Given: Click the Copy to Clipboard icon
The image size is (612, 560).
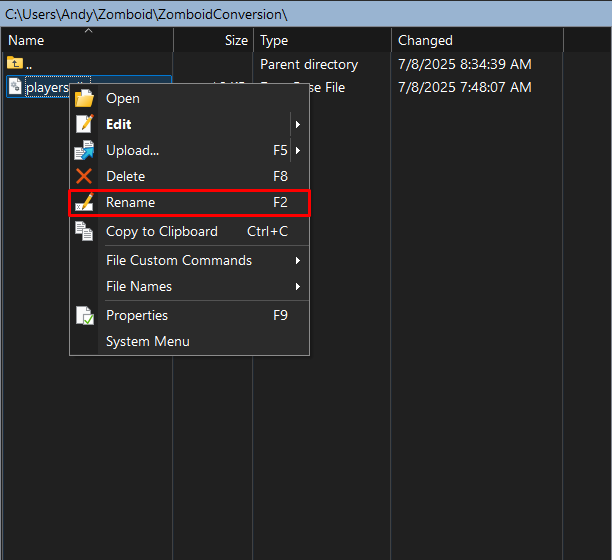Looking at the screenshot, I should coord(84,231).
